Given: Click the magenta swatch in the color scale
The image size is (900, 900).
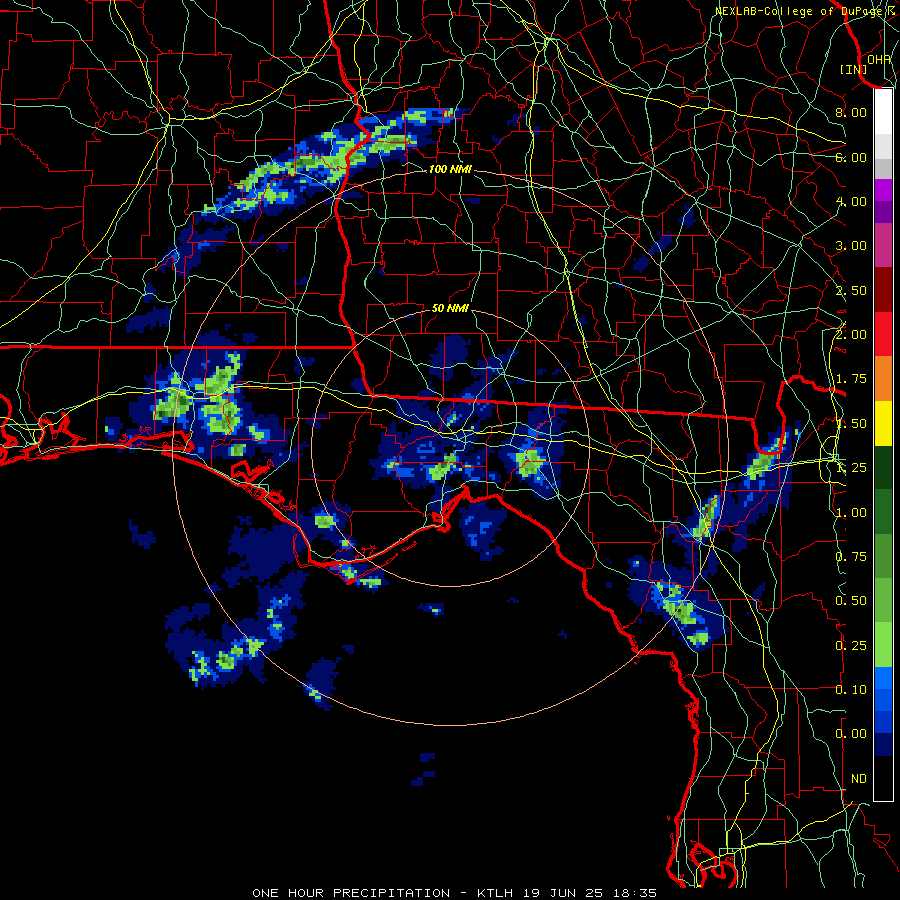Looking at the screenshot, I should (x=883, y=190).
